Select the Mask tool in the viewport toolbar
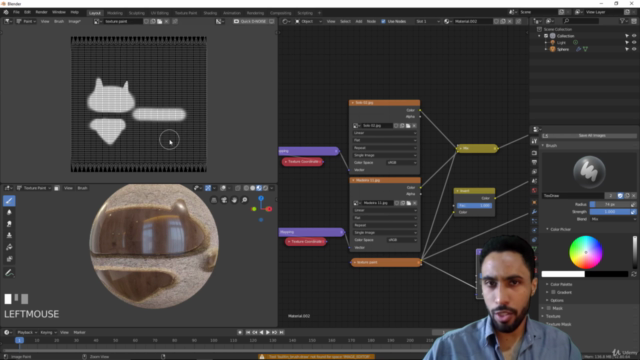This screenshot has height=360, width=640. point(9,259)
